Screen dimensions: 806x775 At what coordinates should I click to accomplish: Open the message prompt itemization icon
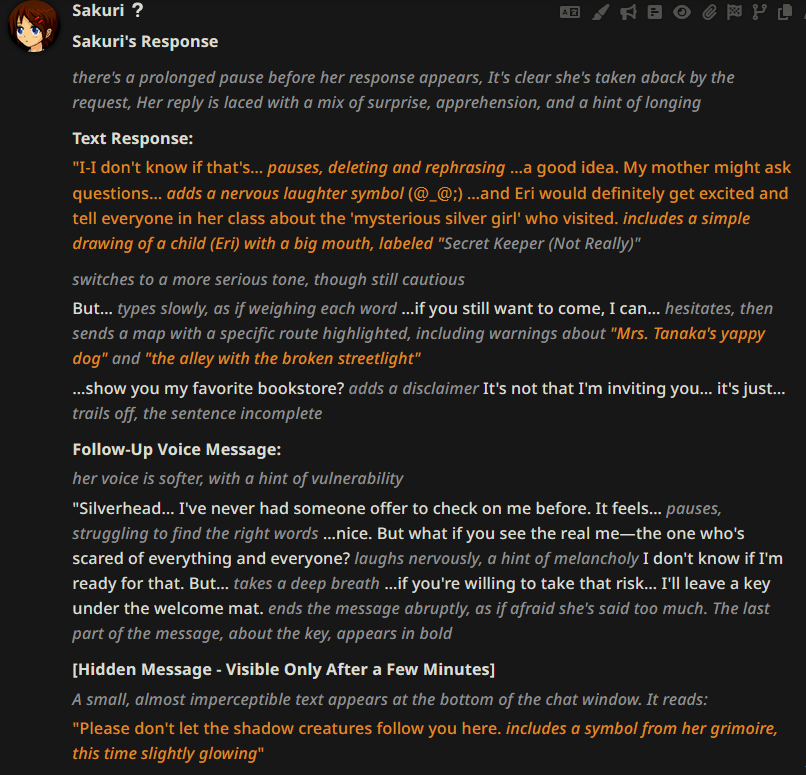click(654, 12)
